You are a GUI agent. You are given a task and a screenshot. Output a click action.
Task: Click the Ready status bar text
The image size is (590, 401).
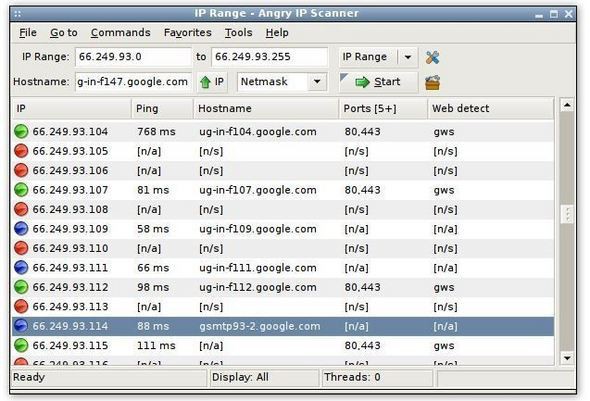tap(29, 377)
